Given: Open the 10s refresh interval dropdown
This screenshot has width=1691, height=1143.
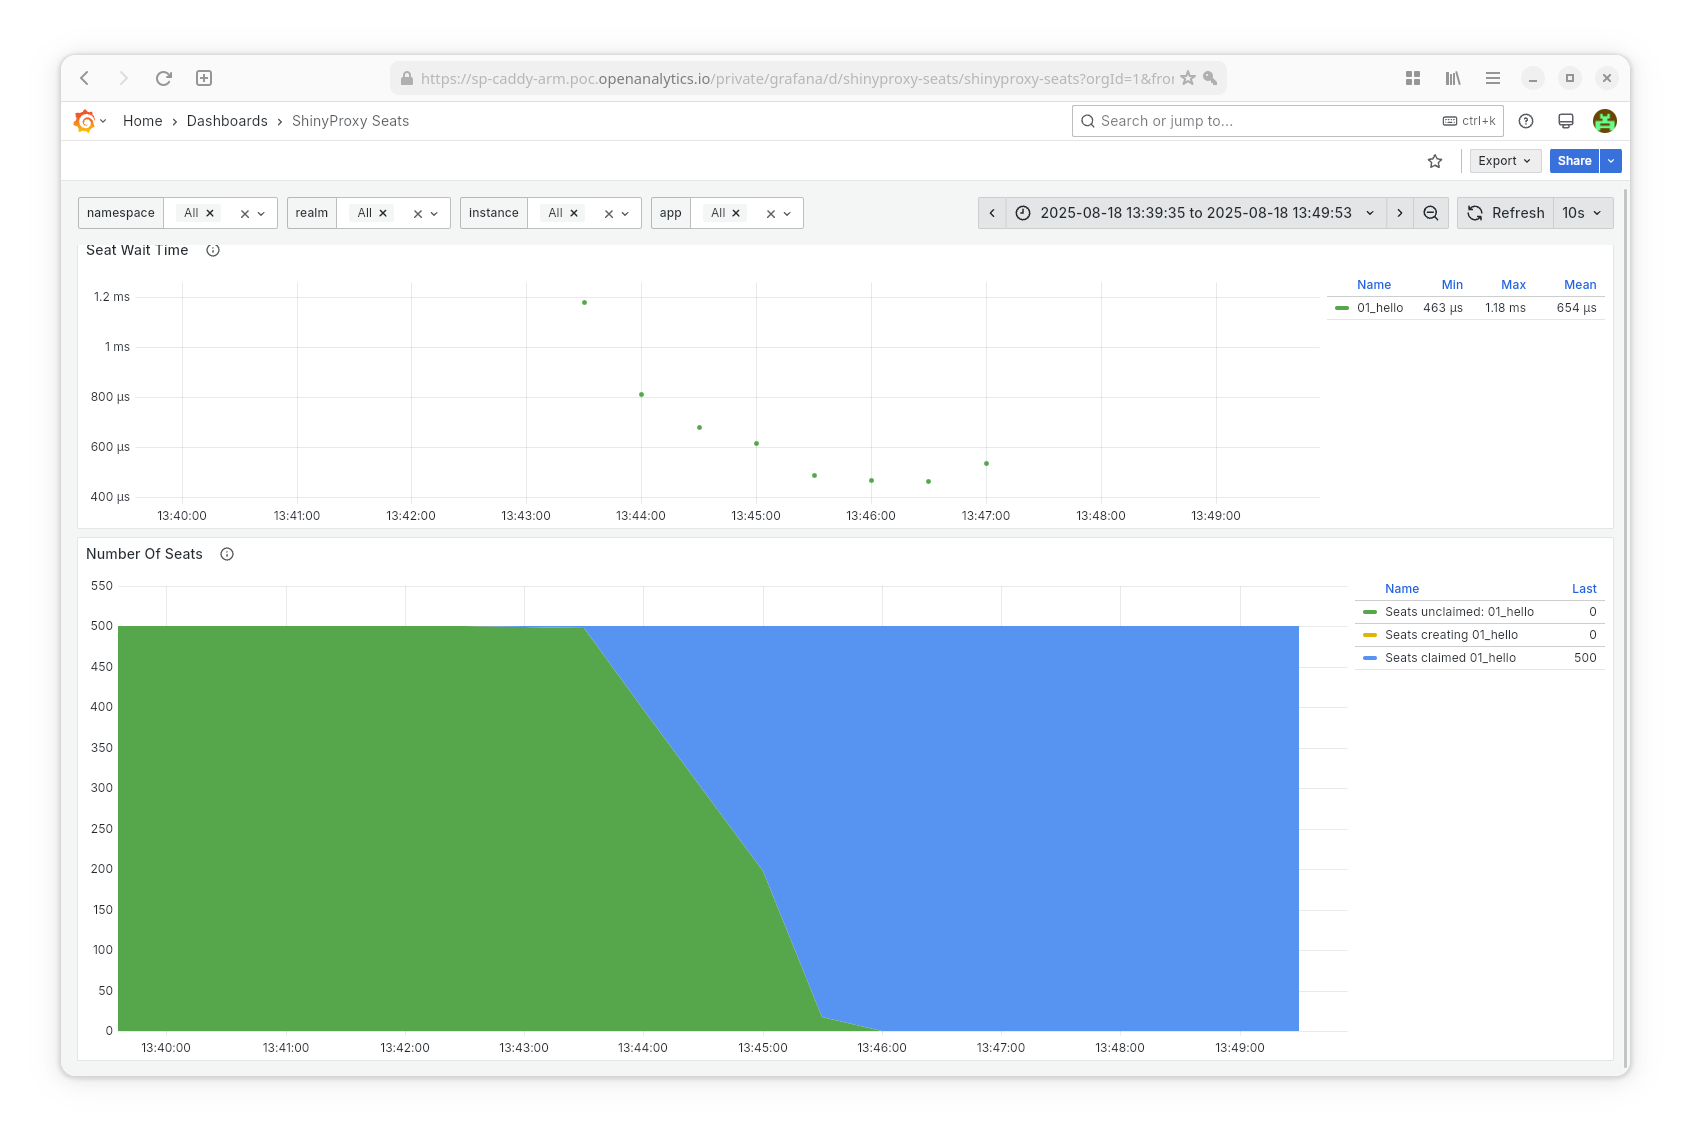Looking at the screenshot, I should coord(1583,213).
